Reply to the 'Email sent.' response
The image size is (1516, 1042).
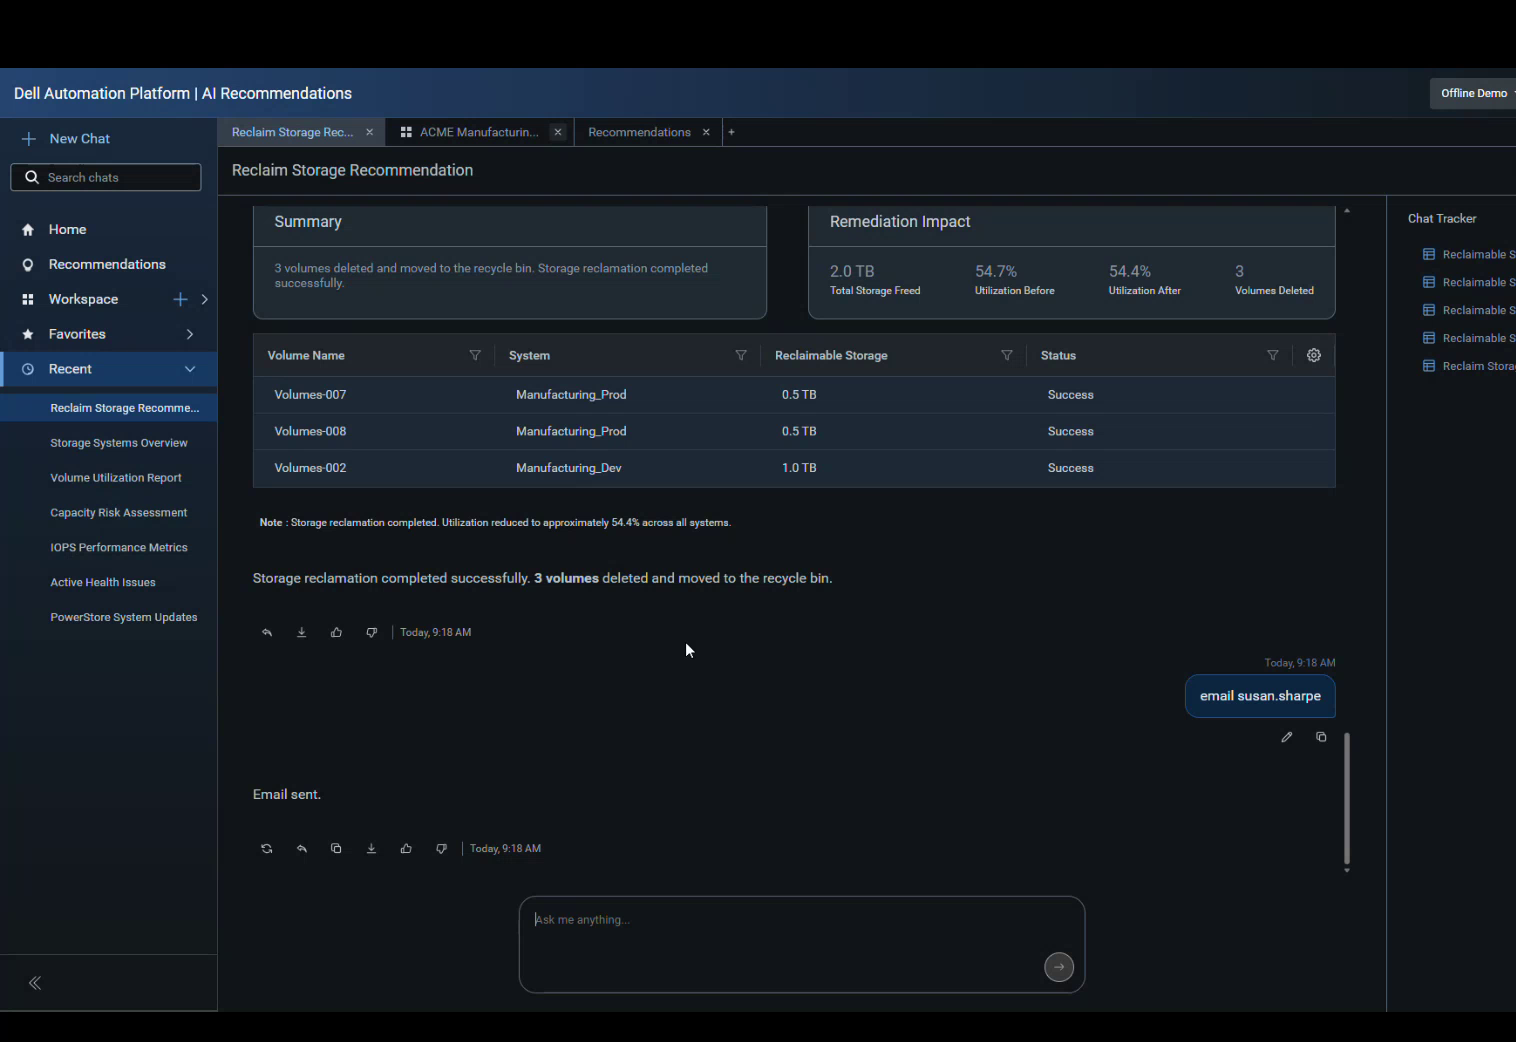point(302,848)
